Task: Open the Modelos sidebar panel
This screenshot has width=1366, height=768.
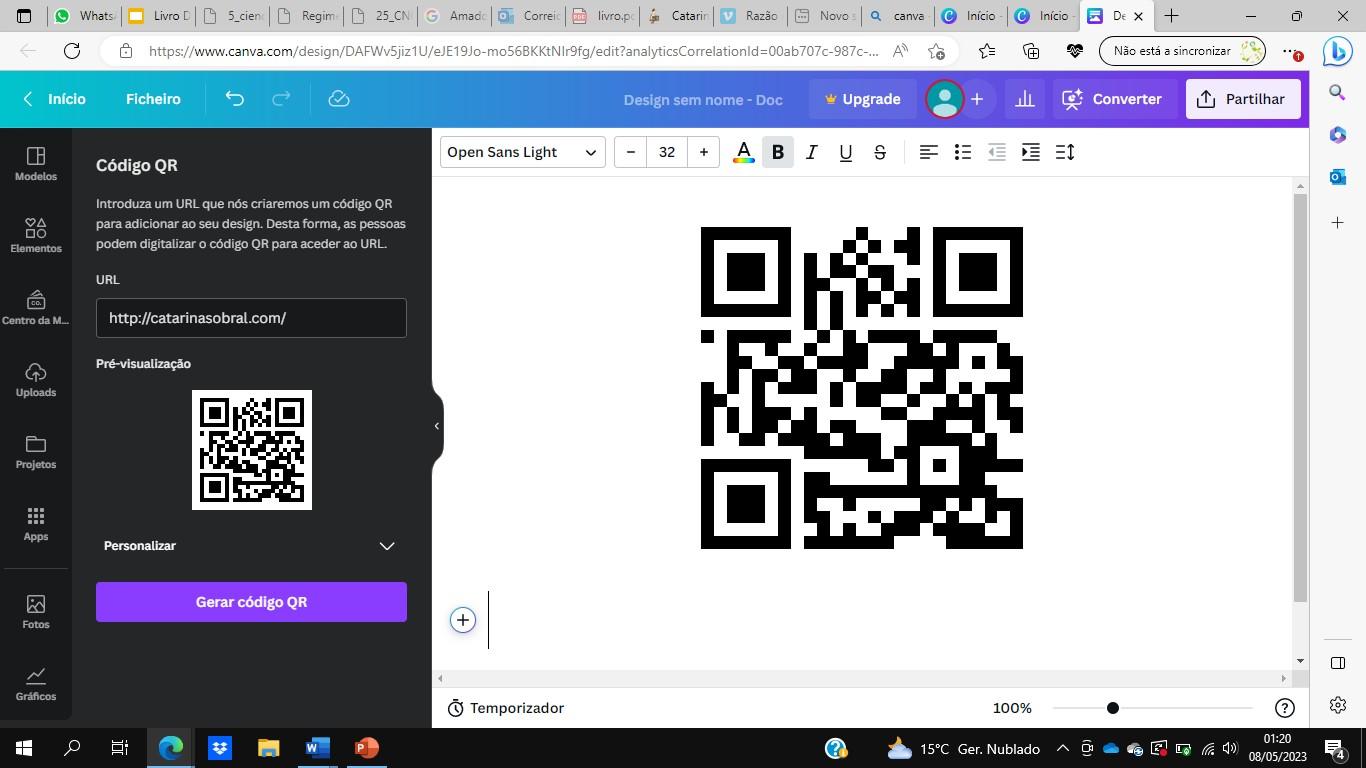Action: click(x=36, y=164)
